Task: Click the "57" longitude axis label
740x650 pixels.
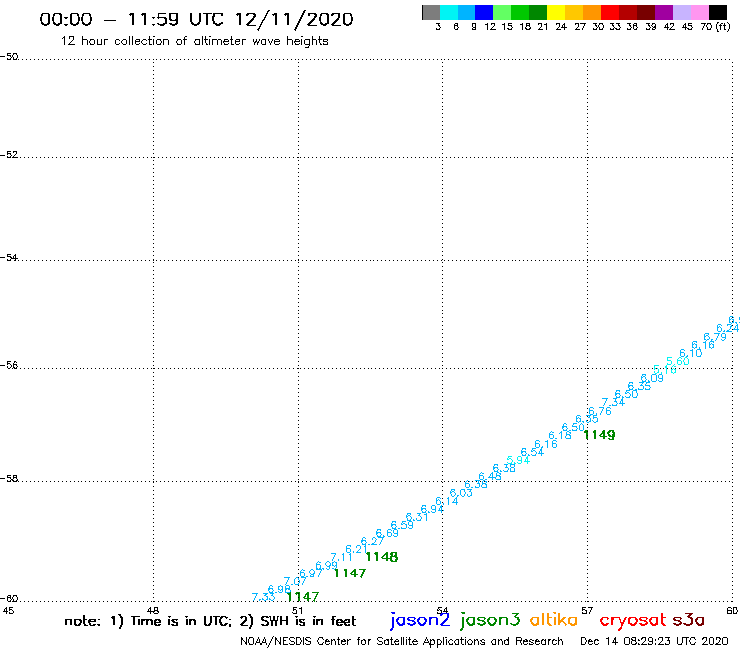Action: (x=587, y=610)
